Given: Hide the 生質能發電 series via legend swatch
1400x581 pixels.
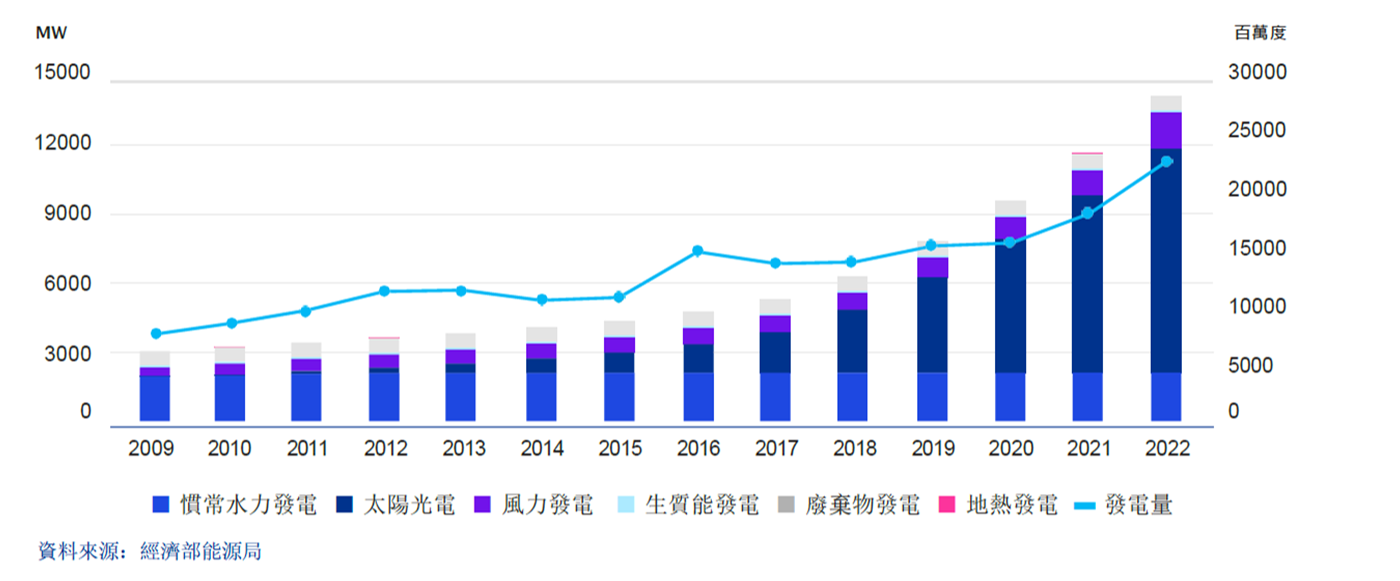Looking at the screenshot, I should point(623,505).
